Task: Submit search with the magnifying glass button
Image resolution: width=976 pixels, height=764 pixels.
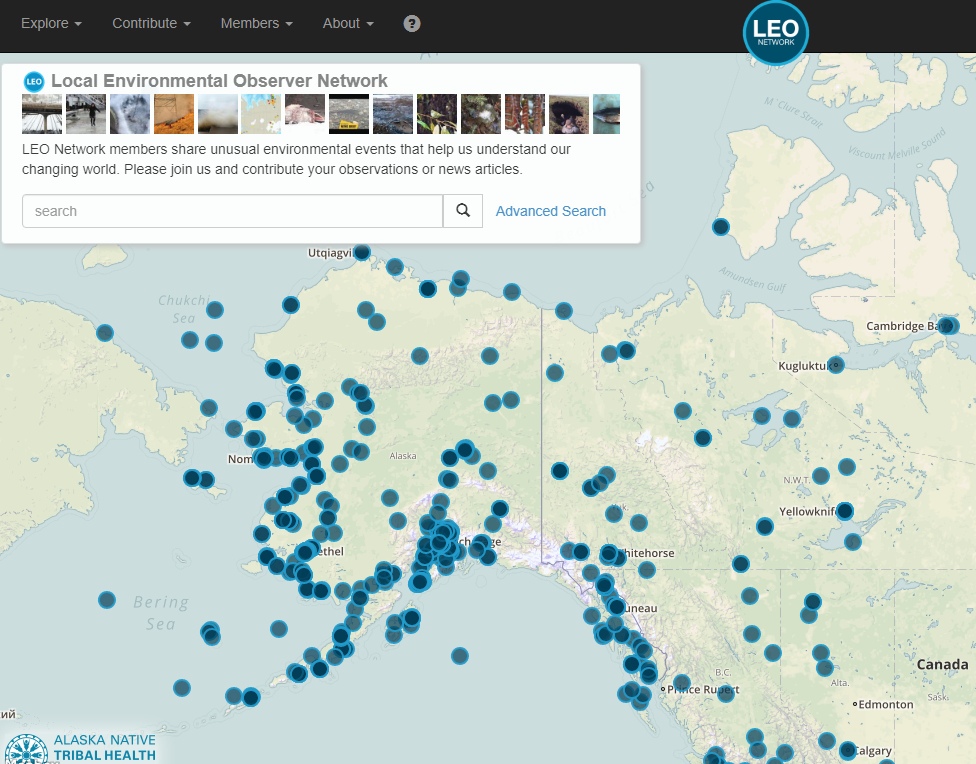Action: [462, 210]
